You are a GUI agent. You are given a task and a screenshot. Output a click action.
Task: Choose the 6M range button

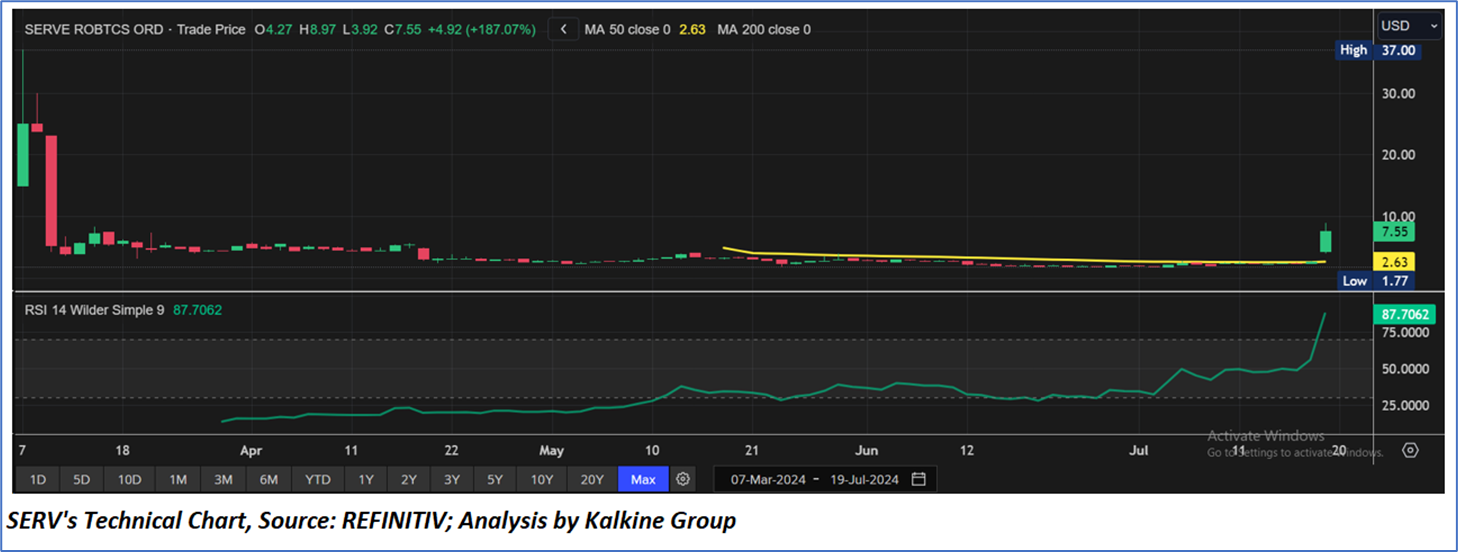[268, 479]
